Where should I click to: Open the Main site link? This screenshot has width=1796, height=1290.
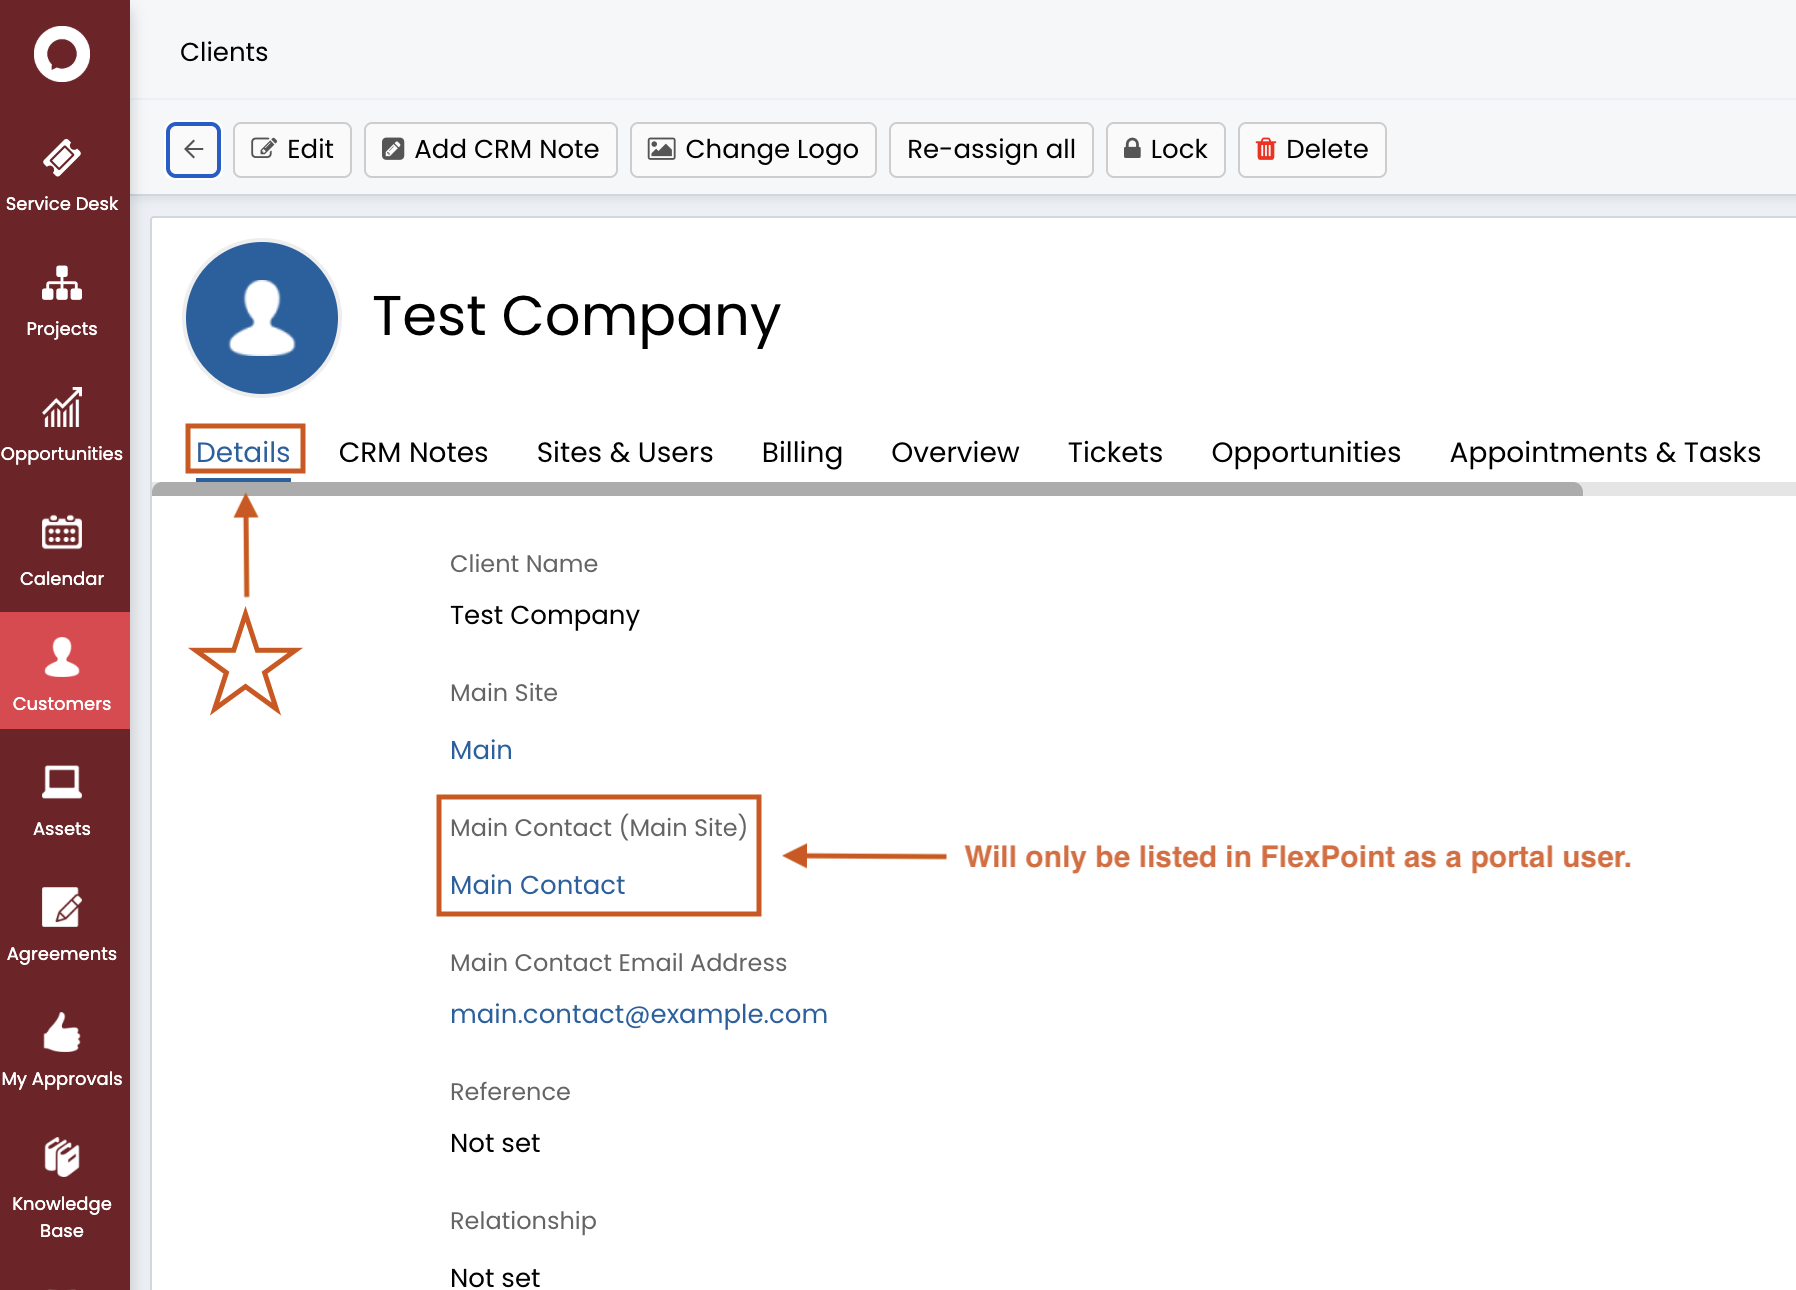pos(481,750)
